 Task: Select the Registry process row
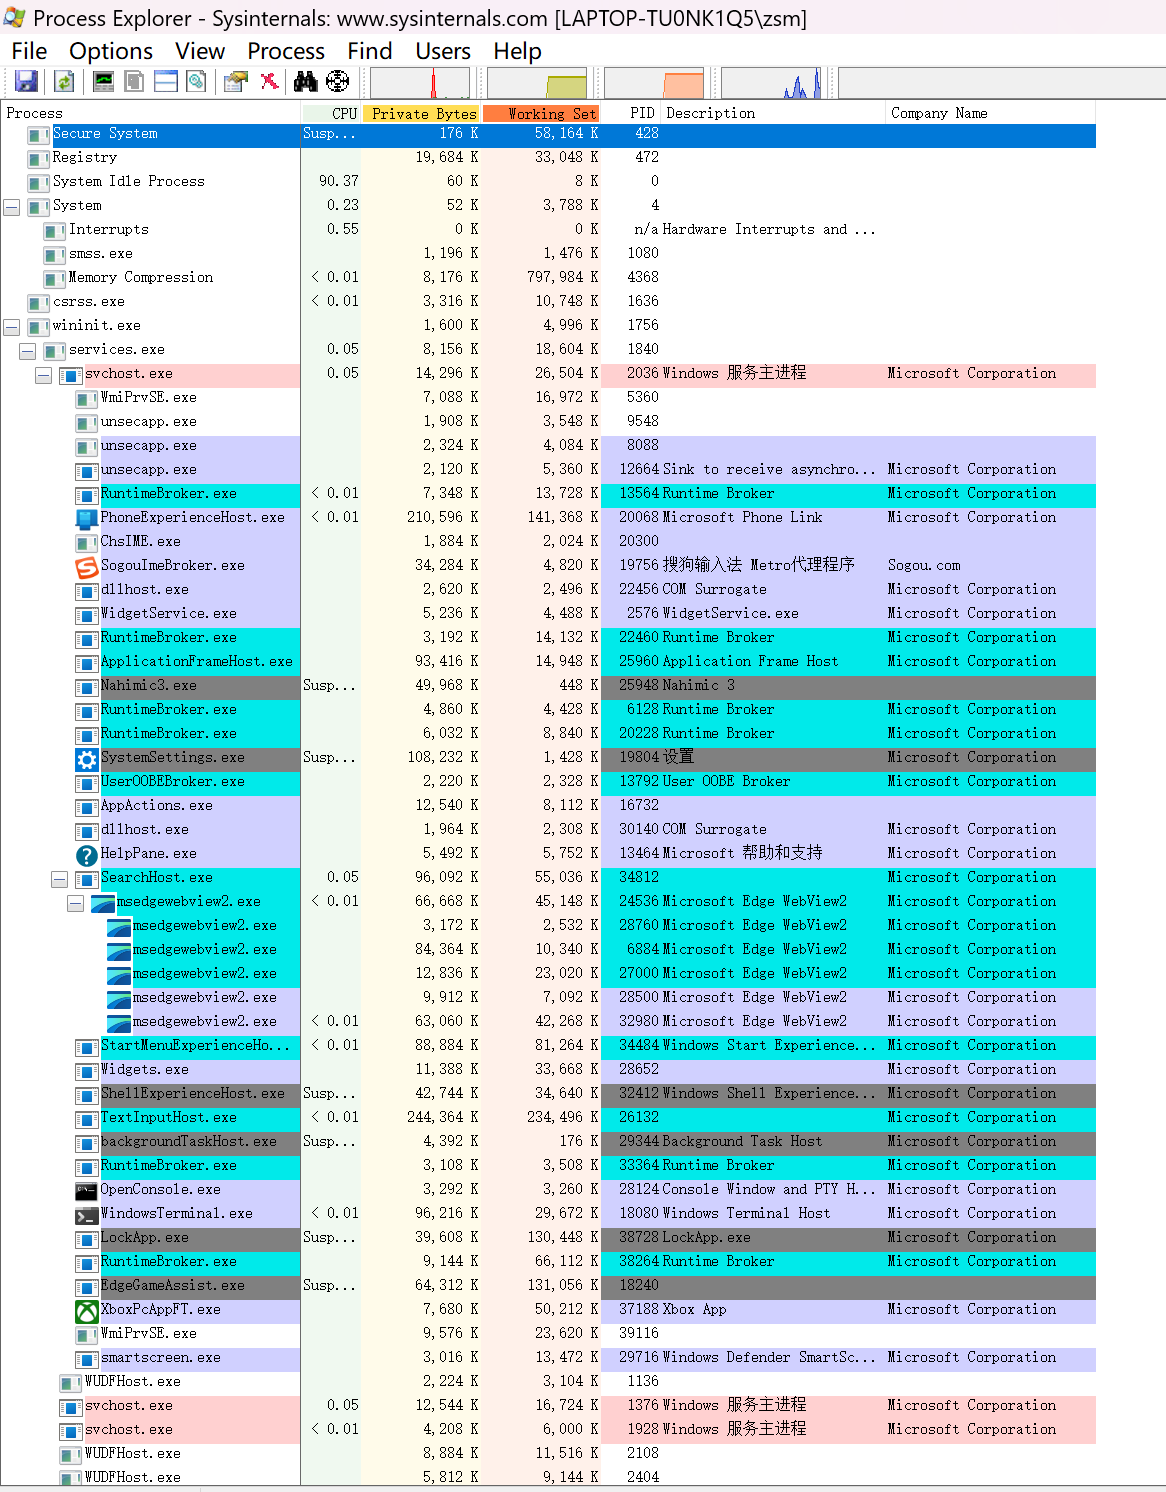(x=548, y=158)
